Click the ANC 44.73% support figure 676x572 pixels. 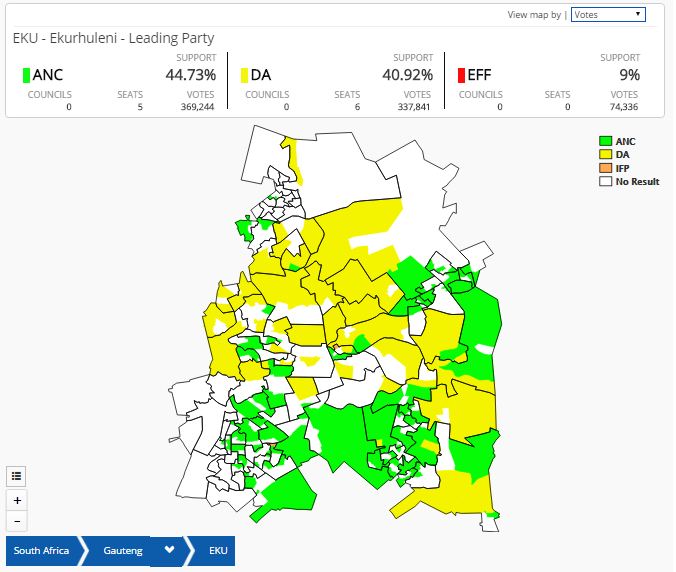click(190, 75)
